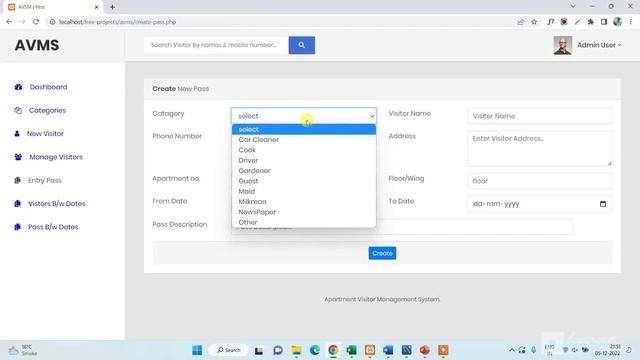640x360 pixels.
Task: Choose Car Cleaner category option
Action: point(304,140)
